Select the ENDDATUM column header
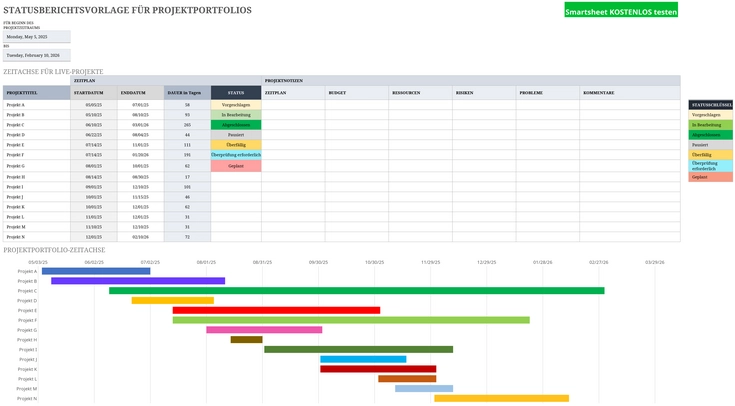 pos(141,93)
